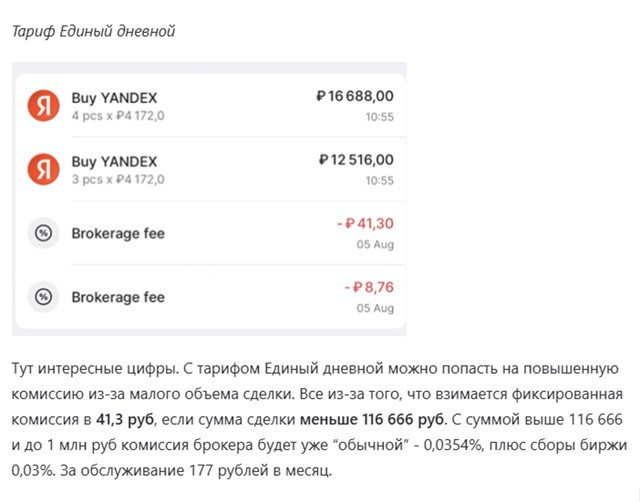This screenshot has height=502, width=640.
Task: Click the ₽16 688,00 amount
Action: pyautogui.click(x=355, y=96)
